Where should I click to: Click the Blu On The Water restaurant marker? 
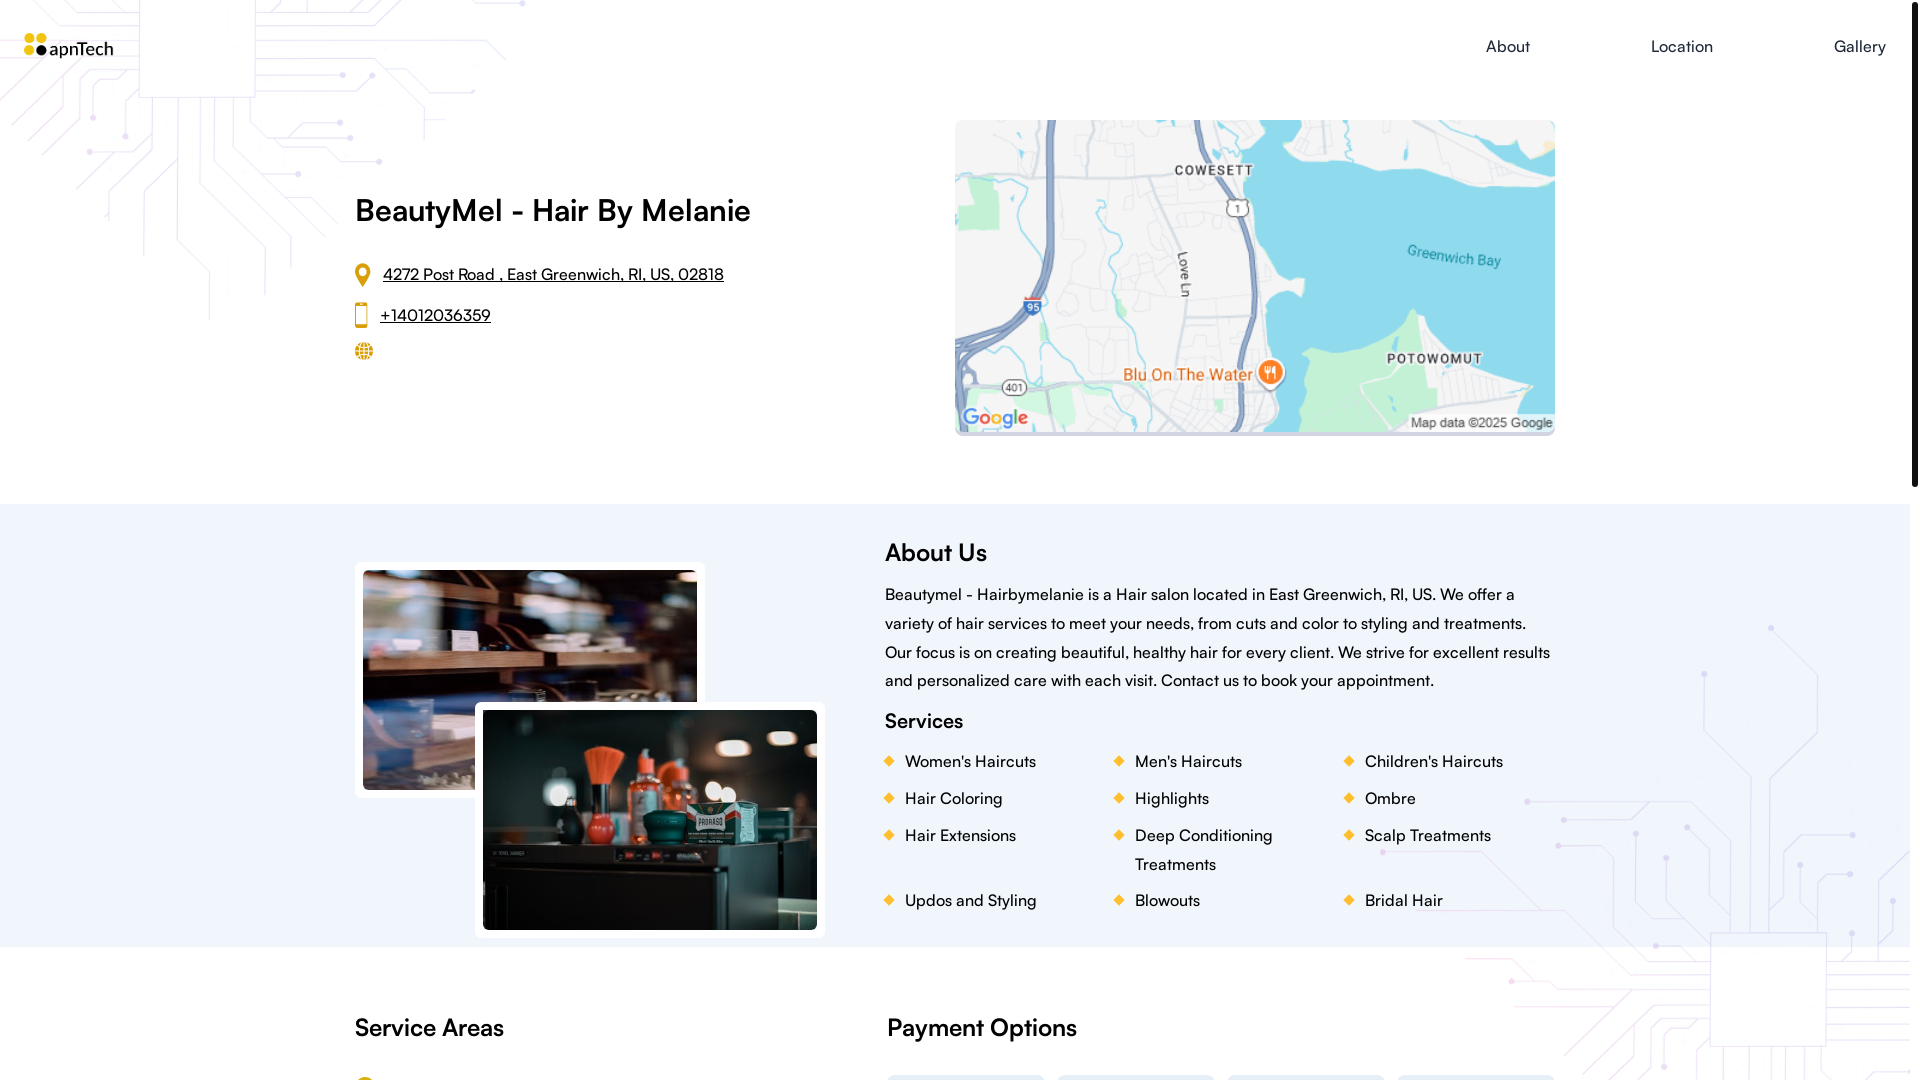point(1270,373)
